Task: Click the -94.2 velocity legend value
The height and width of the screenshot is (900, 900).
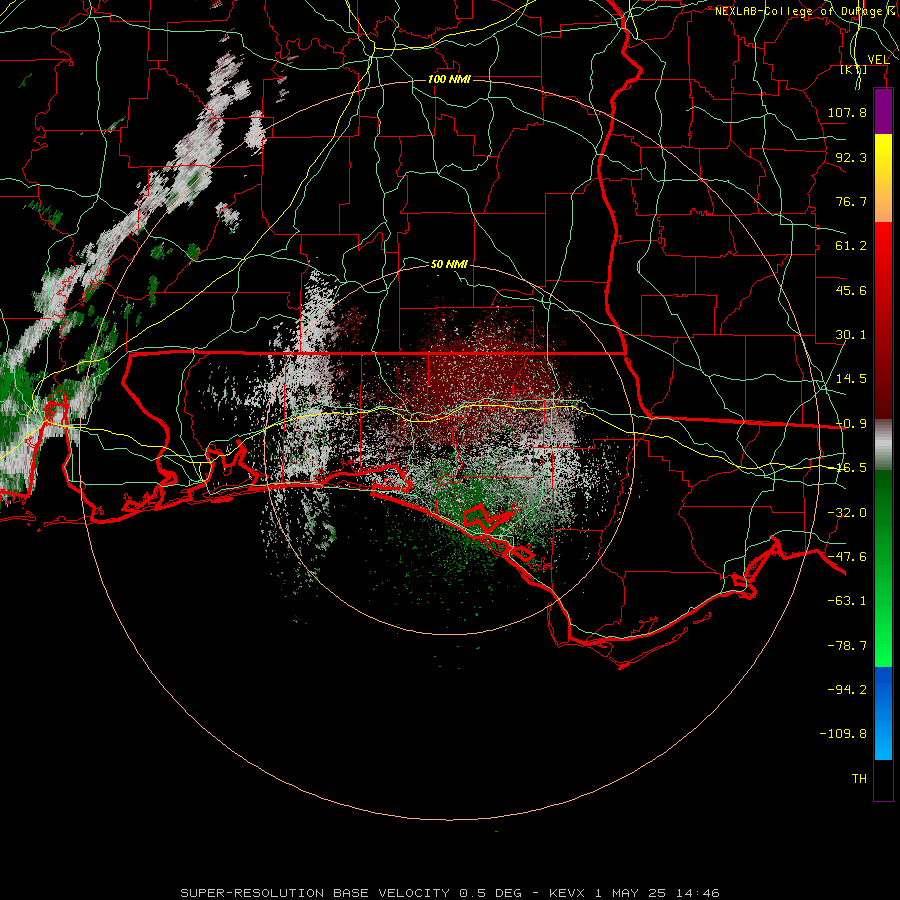Action: coord(847,690)
